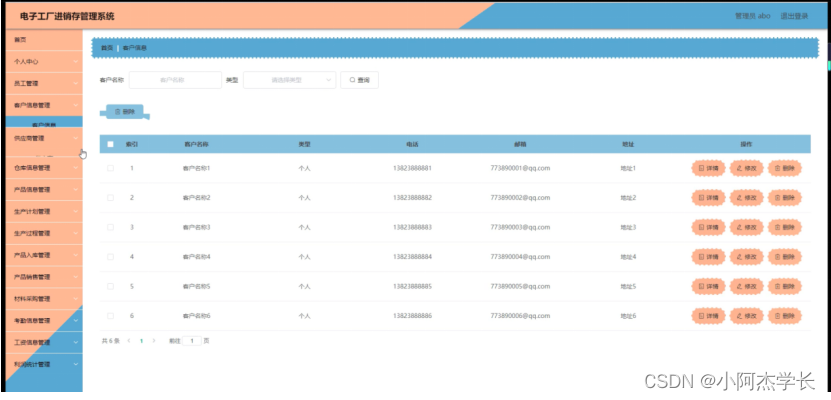Screen dimensions: 831x400
Task: Select the 客户名称5 row checkbox
Action: coord(110,287)
